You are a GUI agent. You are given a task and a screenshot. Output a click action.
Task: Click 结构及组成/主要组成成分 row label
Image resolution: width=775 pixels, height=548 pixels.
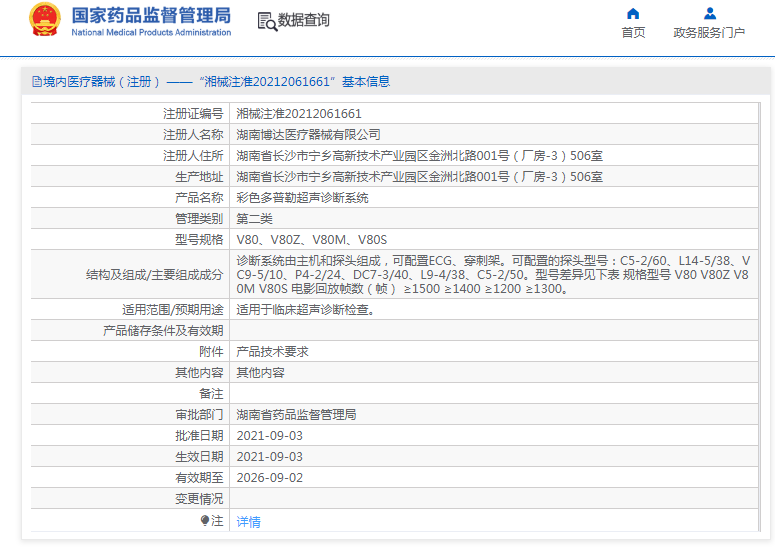coord(155,275)
